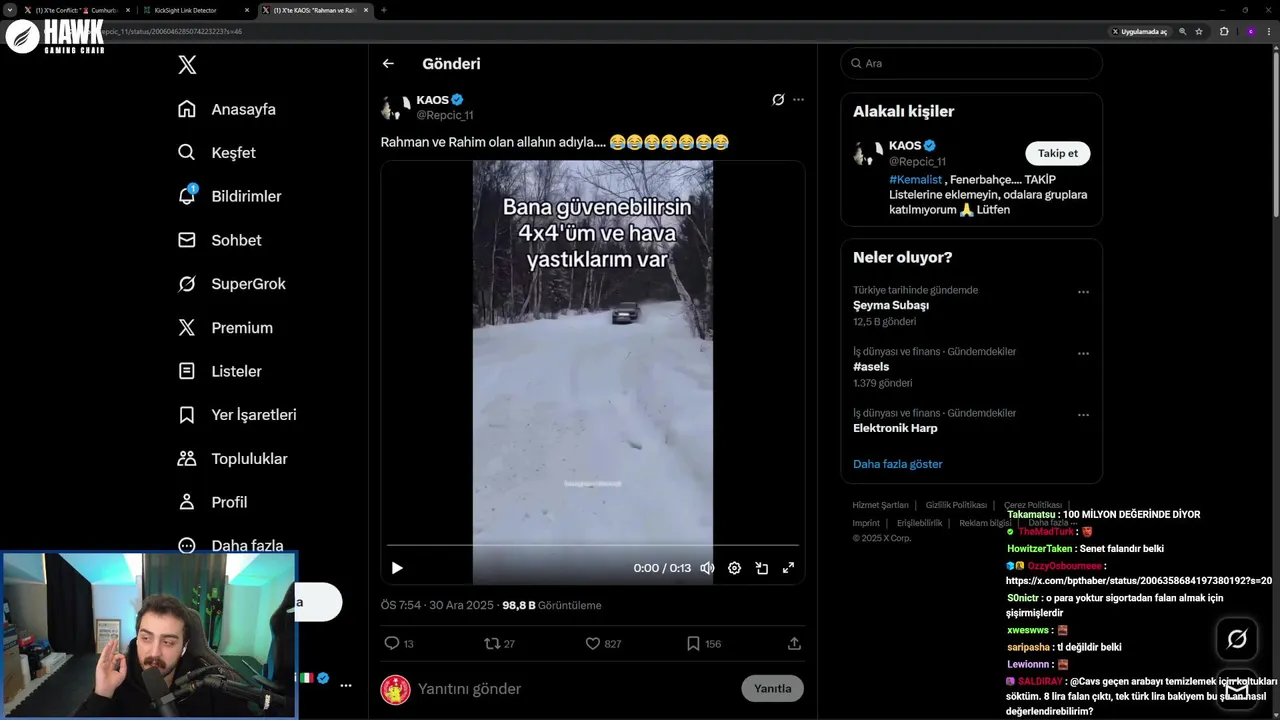Open Yer İşaretleri bookmarks
Viewport: 1280px width, 720px height.
point(237,415)
